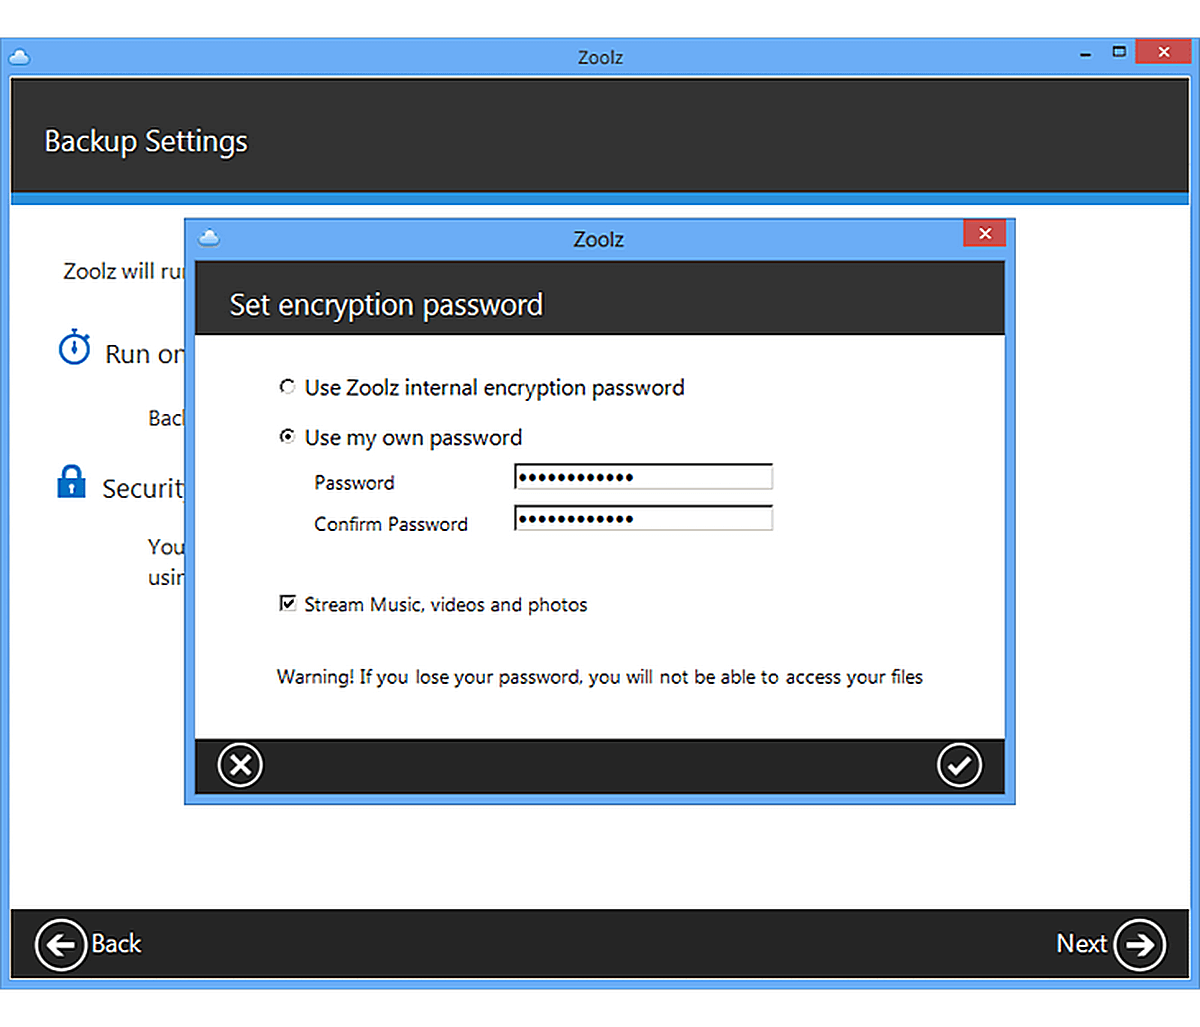The width and height of the screenshot is (1200, 1027).
Task: Focus the Confirm Password field
Action: tap(643, 518)
